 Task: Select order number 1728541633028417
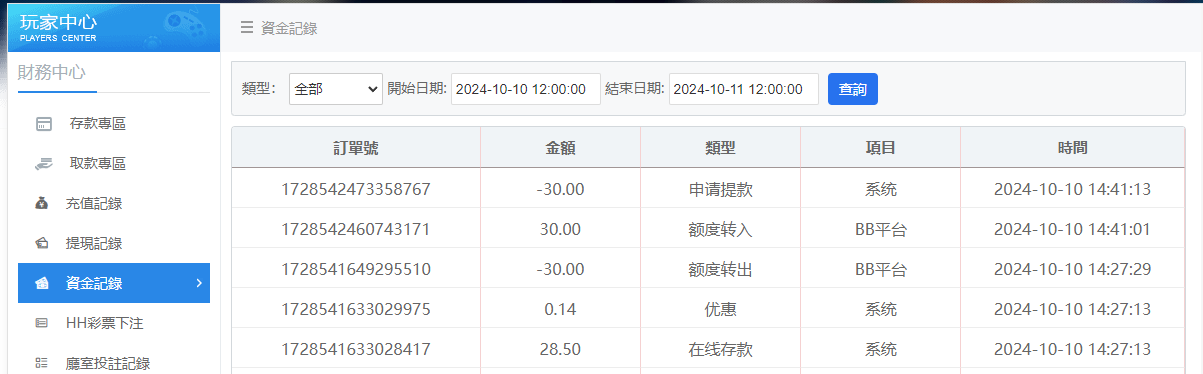tap(356, 349)
